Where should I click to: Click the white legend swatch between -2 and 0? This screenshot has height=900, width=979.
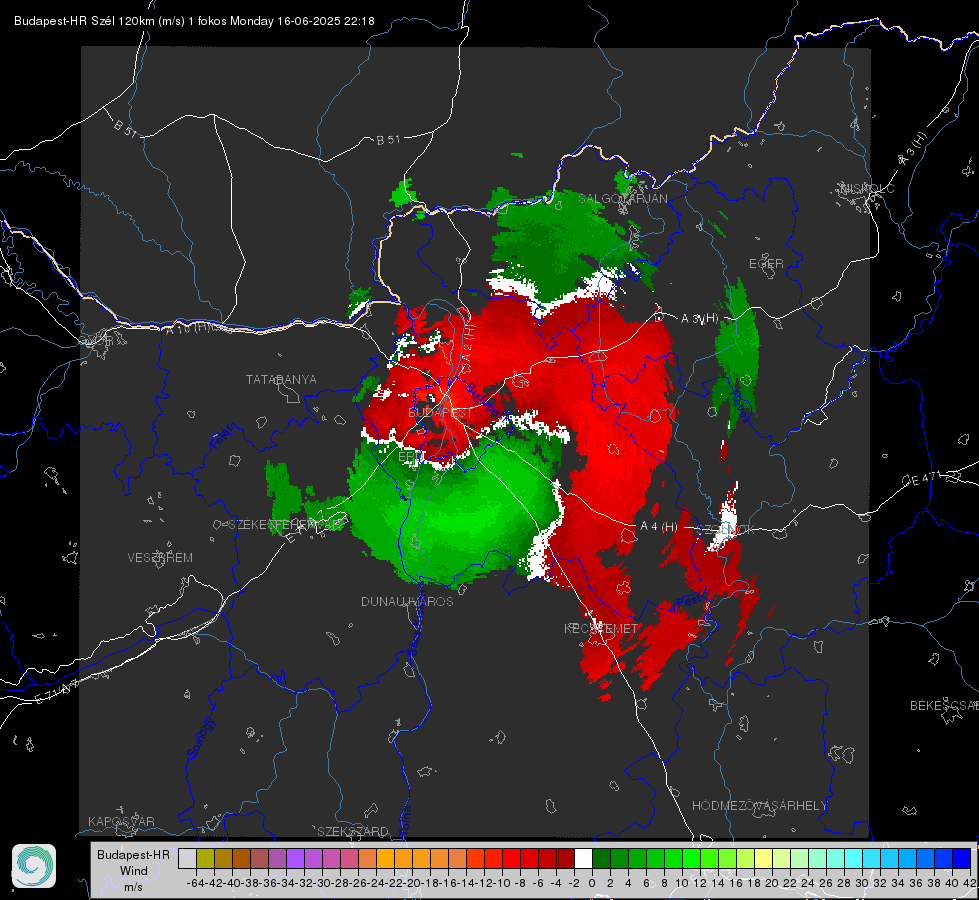tap(583, 858)
